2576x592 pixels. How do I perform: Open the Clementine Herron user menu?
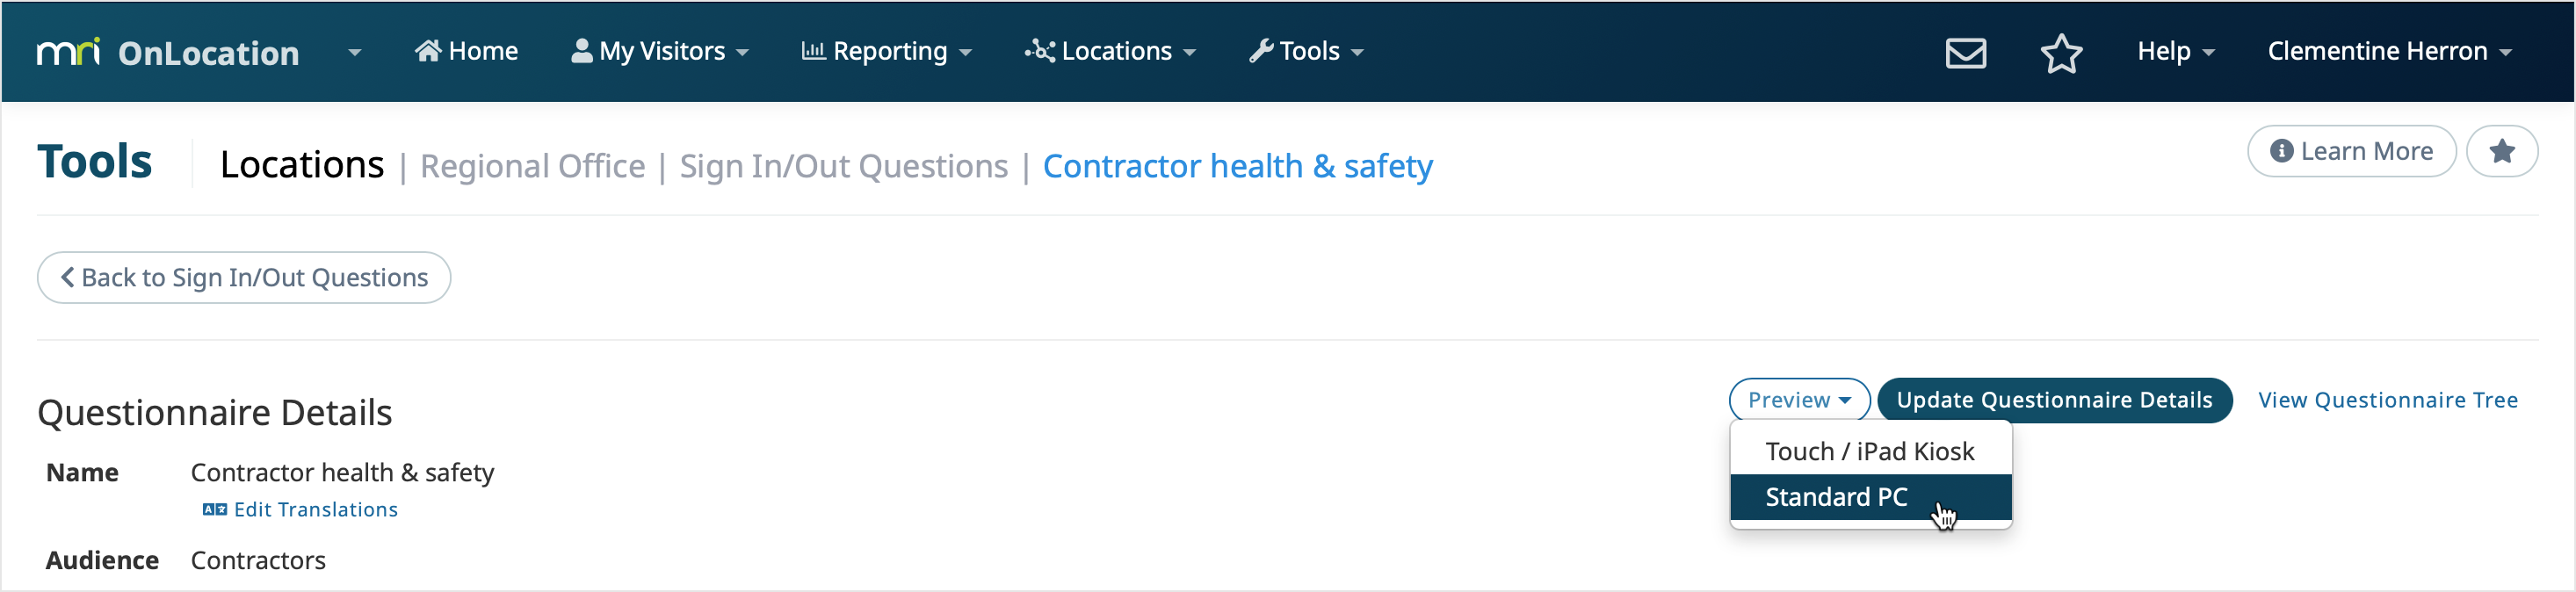[x=2389, y=51]
